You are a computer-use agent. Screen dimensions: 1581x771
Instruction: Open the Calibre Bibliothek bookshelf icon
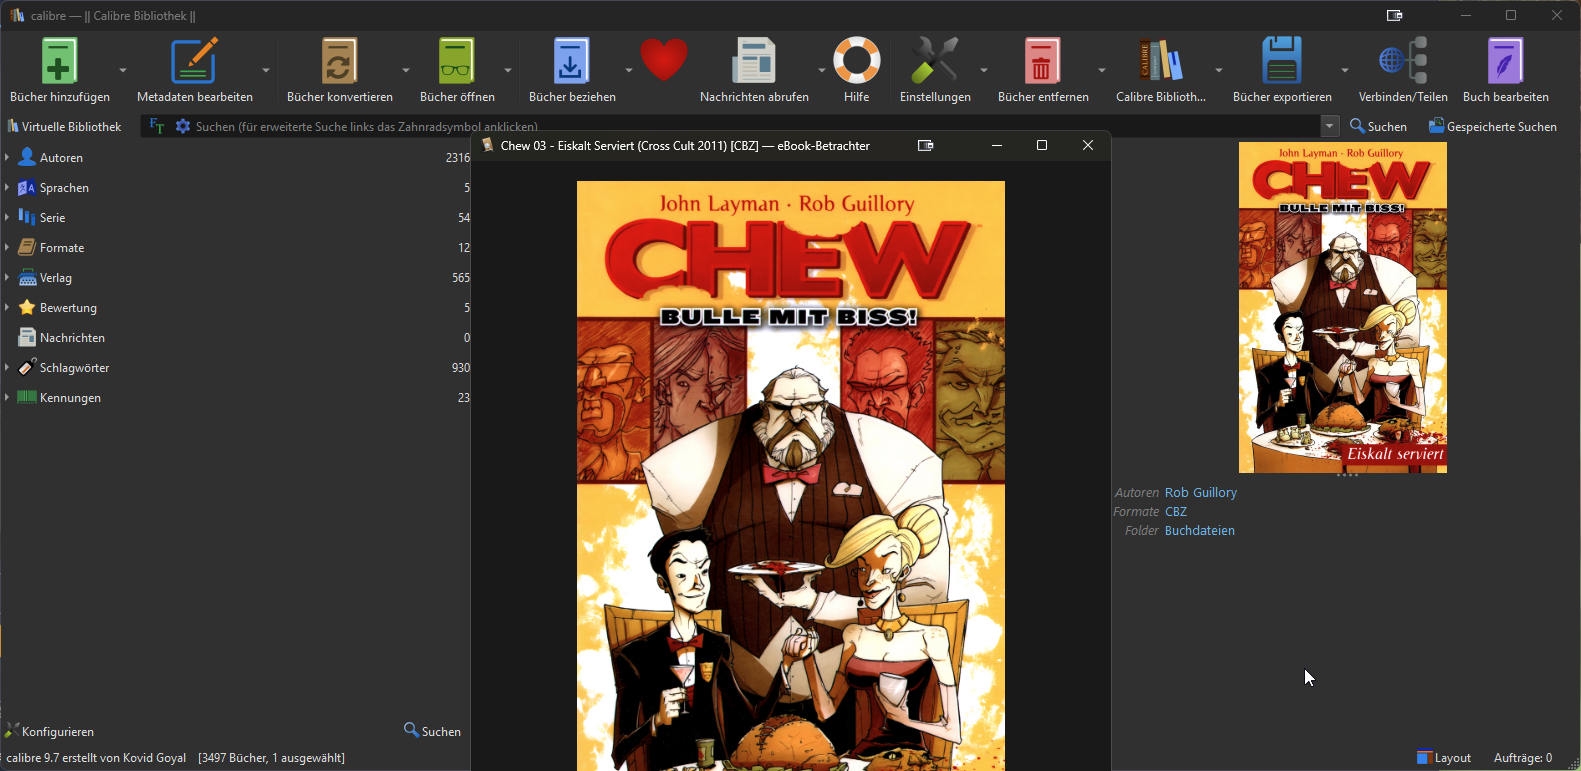pyautogui.click(x=1161, y=61)
